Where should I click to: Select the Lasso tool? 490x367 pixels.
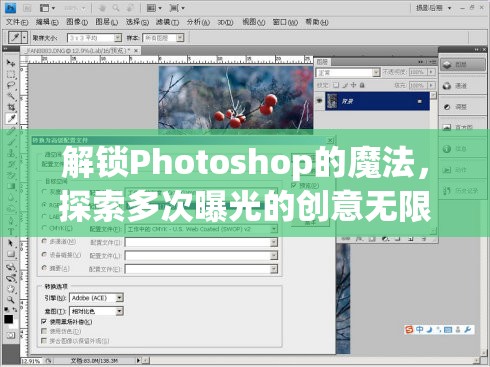(11, 85)
